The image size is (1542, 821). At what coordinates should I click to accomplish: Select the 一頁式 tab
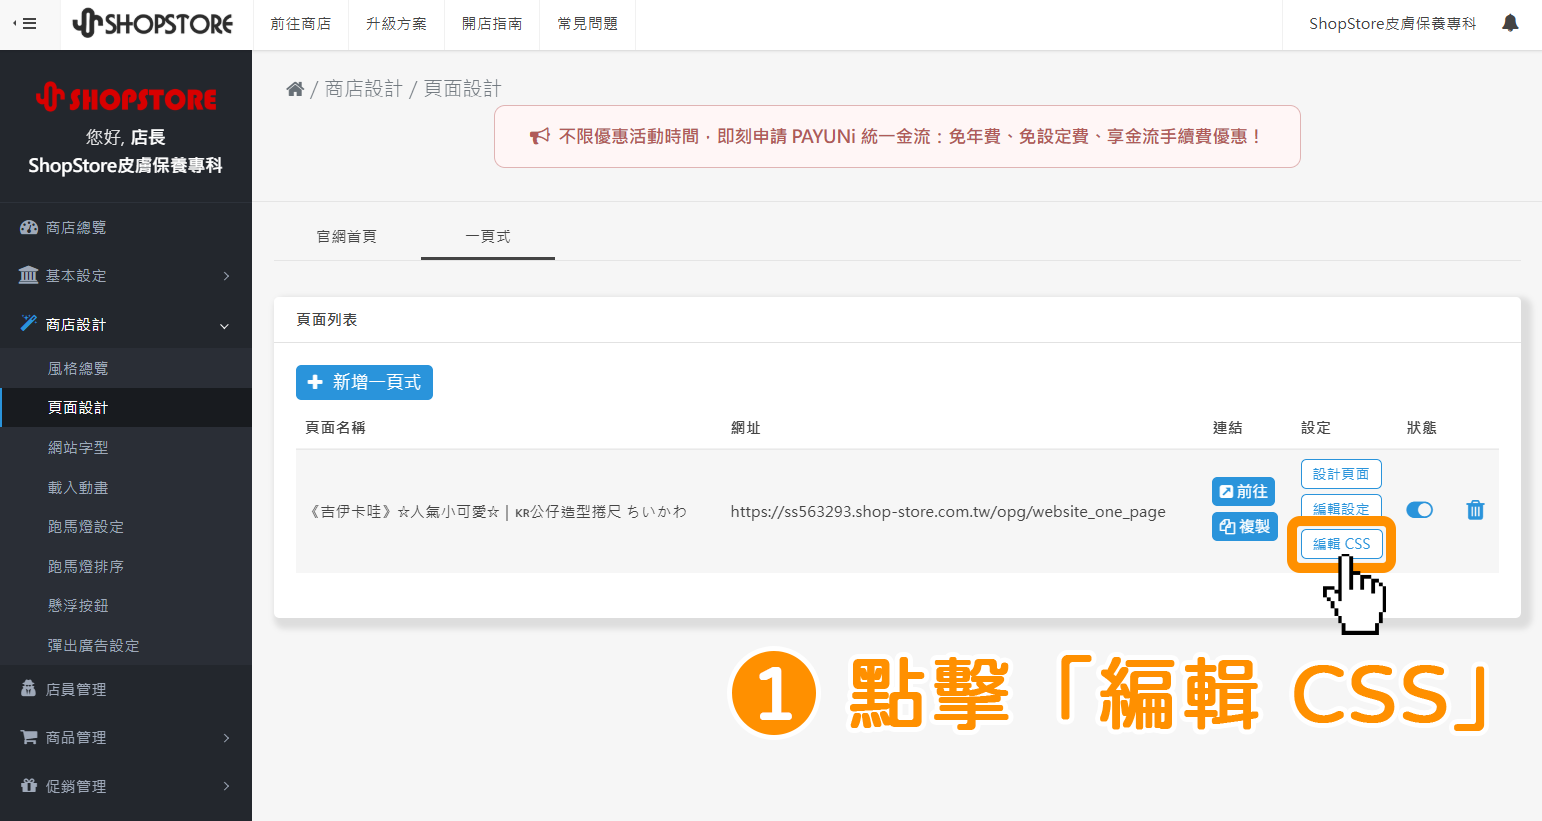tap(488, 236)
